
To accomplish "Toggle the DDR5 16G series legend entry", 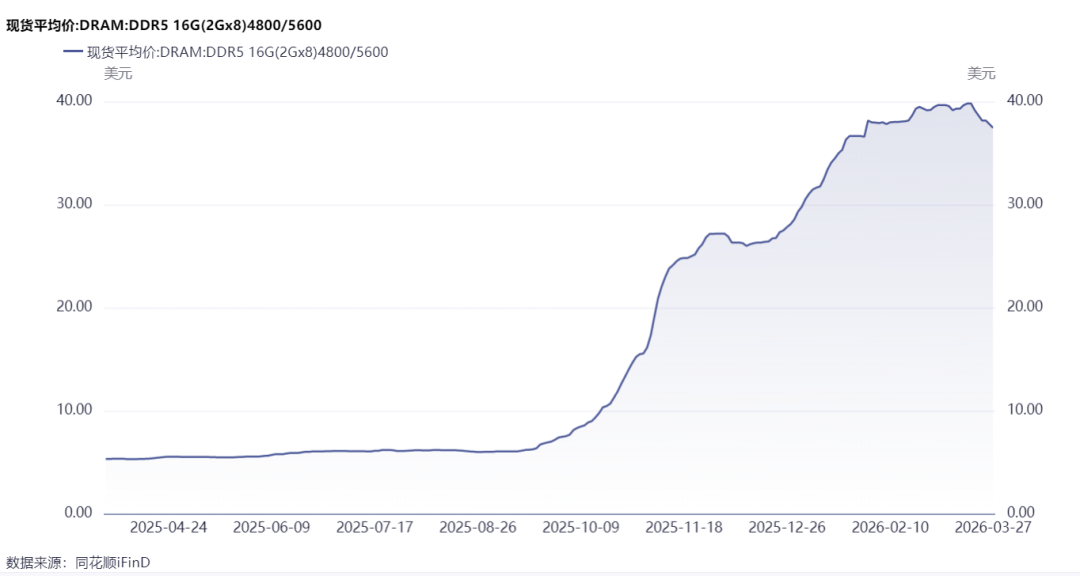I will click(x=226, y=52).
